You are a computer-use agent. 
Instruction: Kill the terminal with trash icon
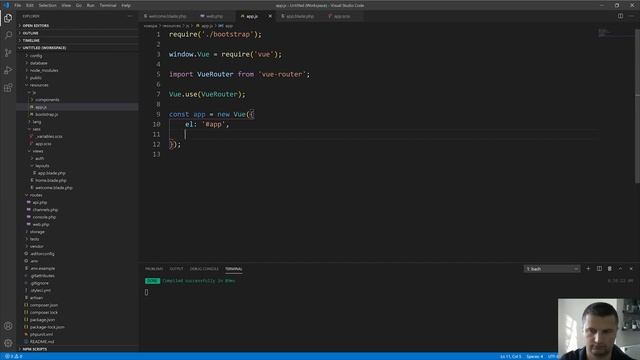tap(610, 269)
